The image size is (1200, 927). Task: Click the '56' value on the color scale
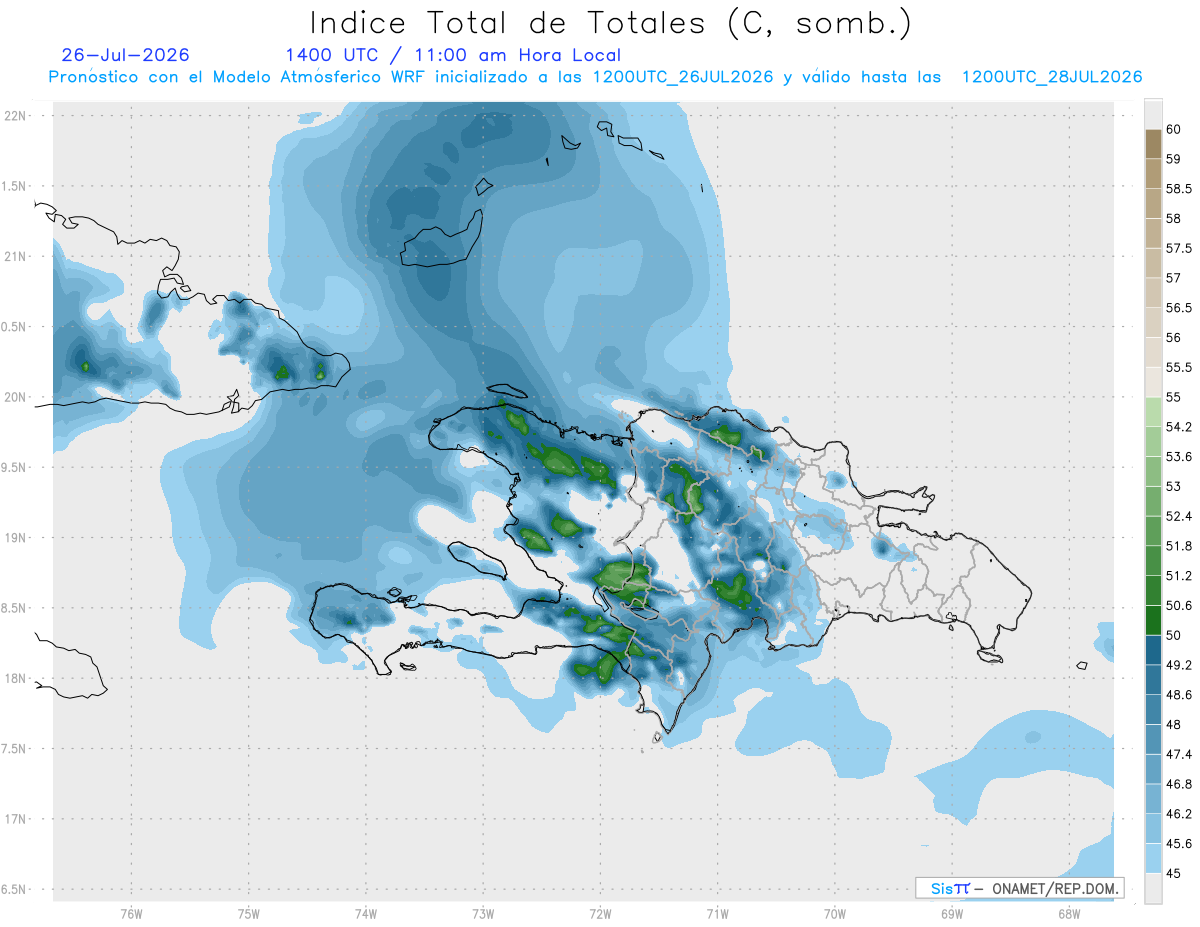(1174, 338)
